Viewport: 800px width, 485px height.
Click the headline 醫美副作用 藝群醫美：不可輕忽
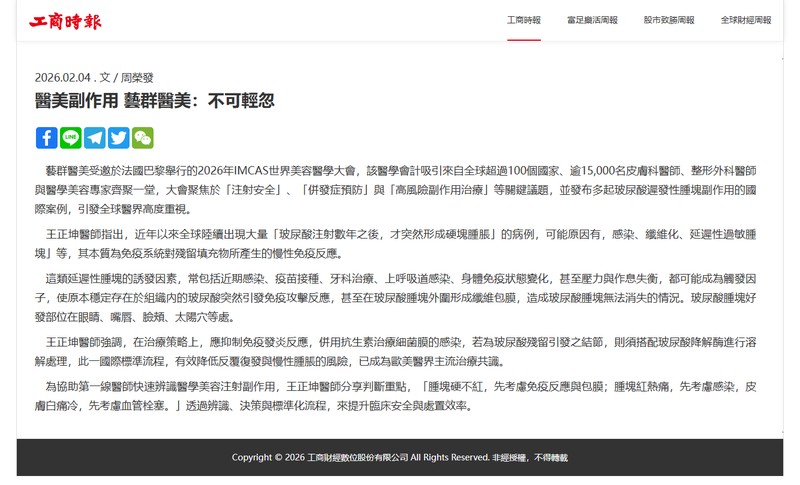click(154, 101)
